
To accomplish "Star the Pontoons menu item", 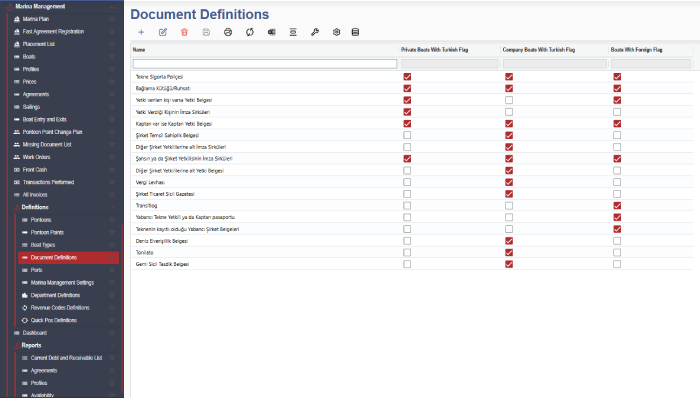I will pyautogui.click(x=112, y=220).
